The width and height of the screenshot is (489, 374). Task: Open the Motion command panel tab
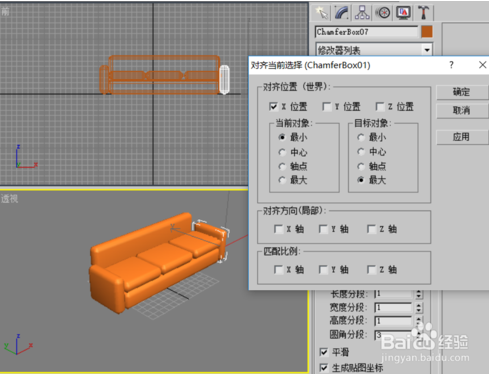[383, 13]
